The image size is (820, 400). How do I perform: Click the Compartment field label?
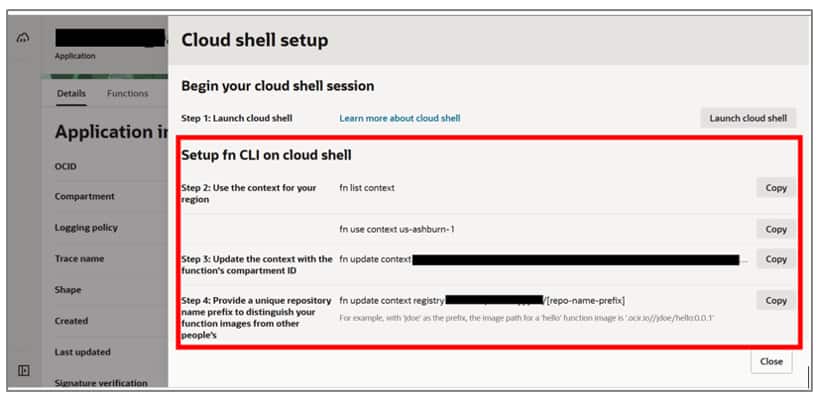84,197
